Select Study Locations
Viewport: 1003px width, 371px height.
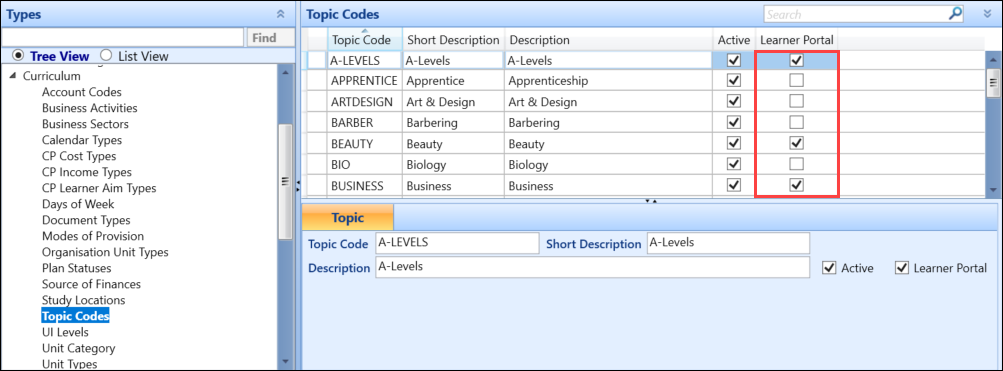click(83, 300)
